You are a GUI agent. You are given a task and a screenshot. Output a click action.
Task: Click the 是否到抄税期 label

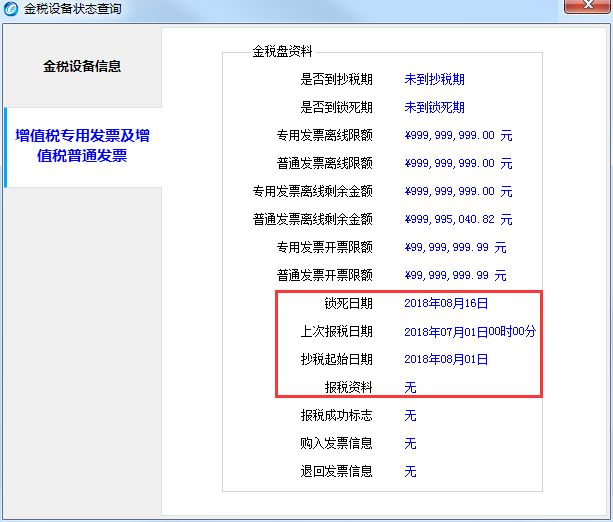click(336, 79)
